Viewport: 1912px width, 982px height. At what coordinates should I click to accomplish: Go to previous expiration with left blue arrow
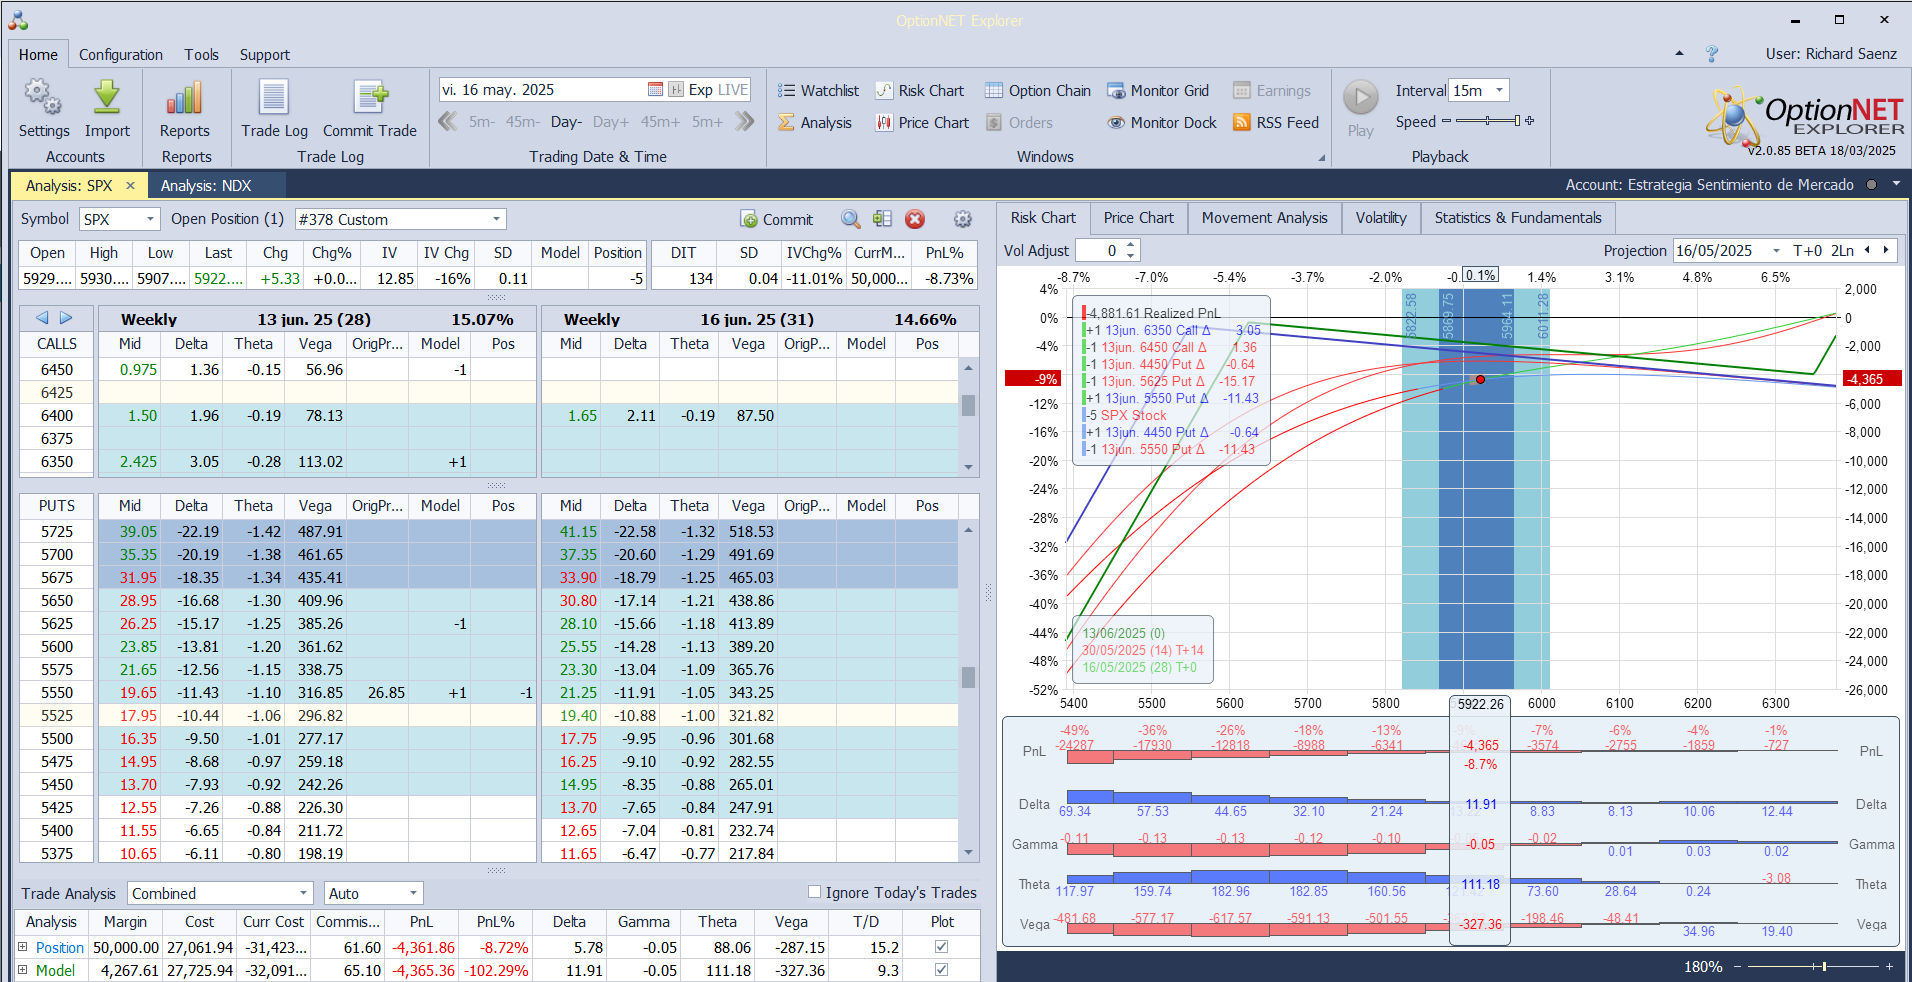tap(42, 318)
